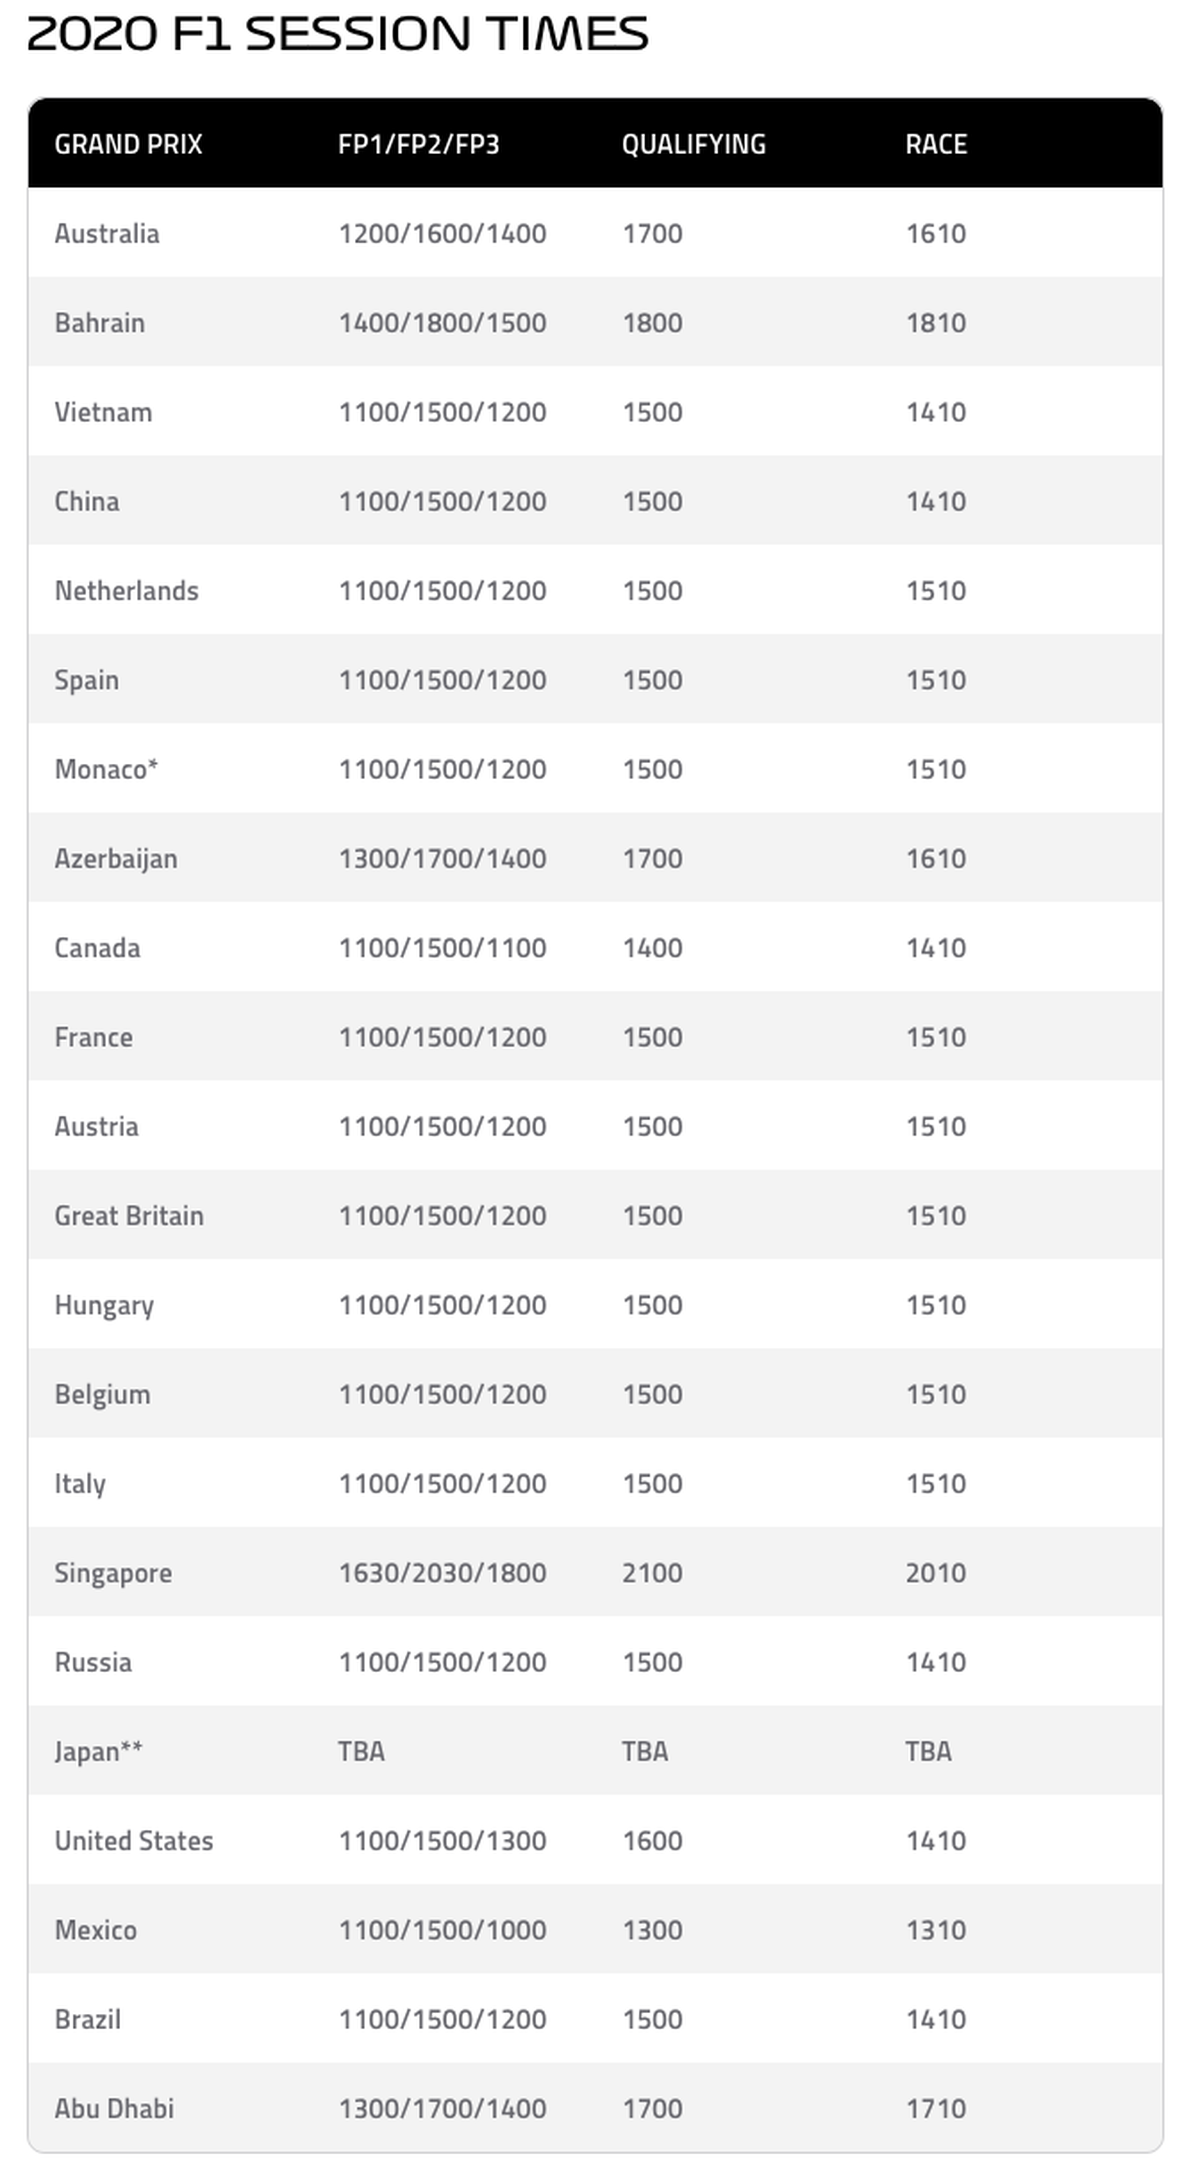Click the United States row label
This screenshot has height=2168, width=1200.
pyautogui.click(x=134, y=1841)
